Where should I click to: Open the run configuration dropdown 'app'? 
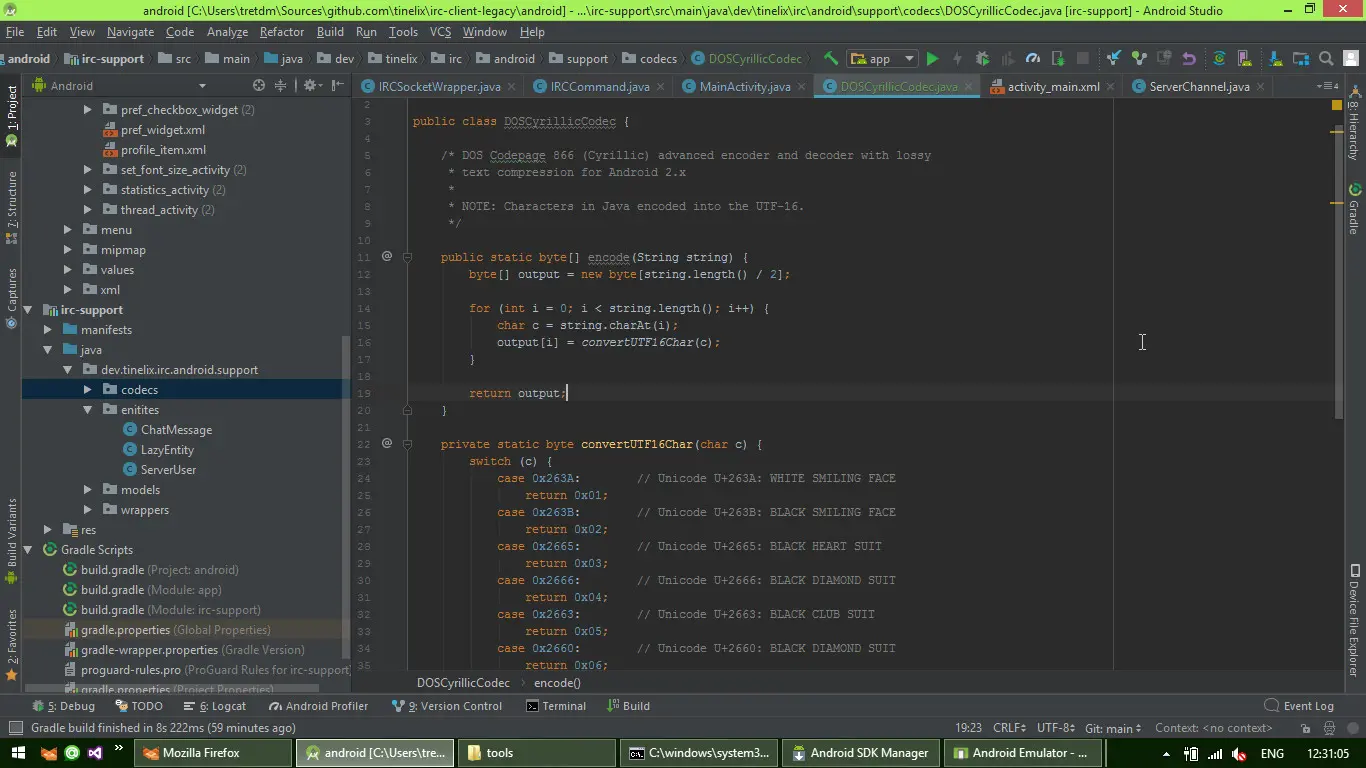tap(882, 59)
